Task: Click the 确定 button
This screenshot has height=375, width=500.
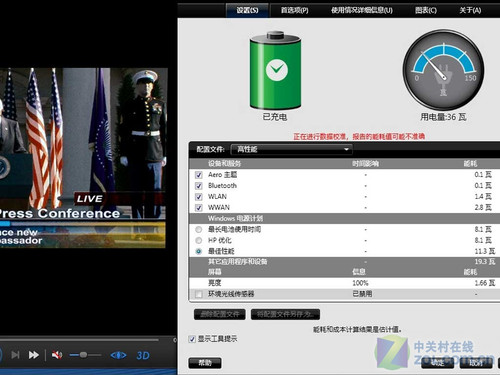Action: 438,363
